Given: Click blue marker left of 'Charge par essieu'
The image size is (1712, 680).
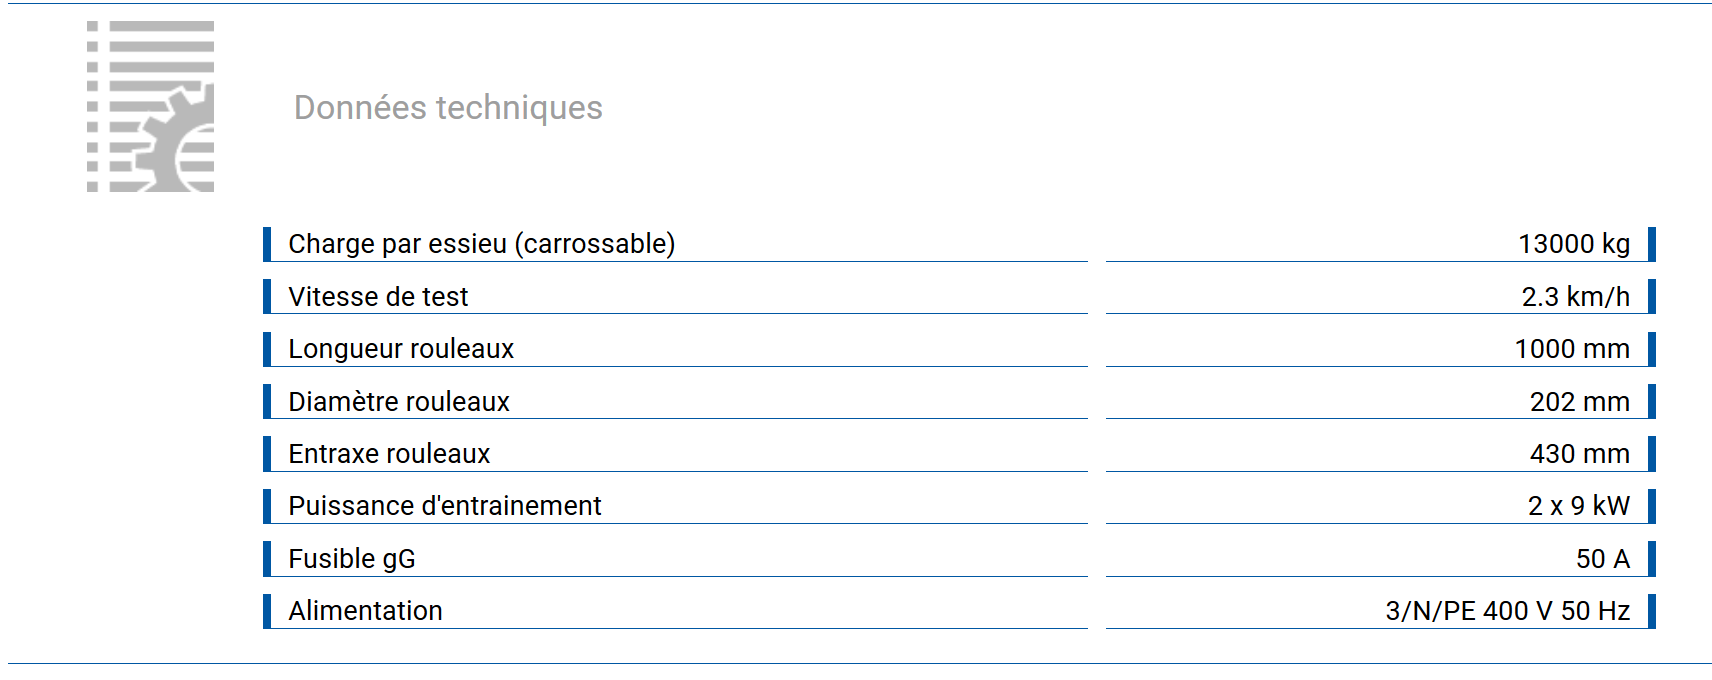Looking at the screenshot, I should coord(267,244).
